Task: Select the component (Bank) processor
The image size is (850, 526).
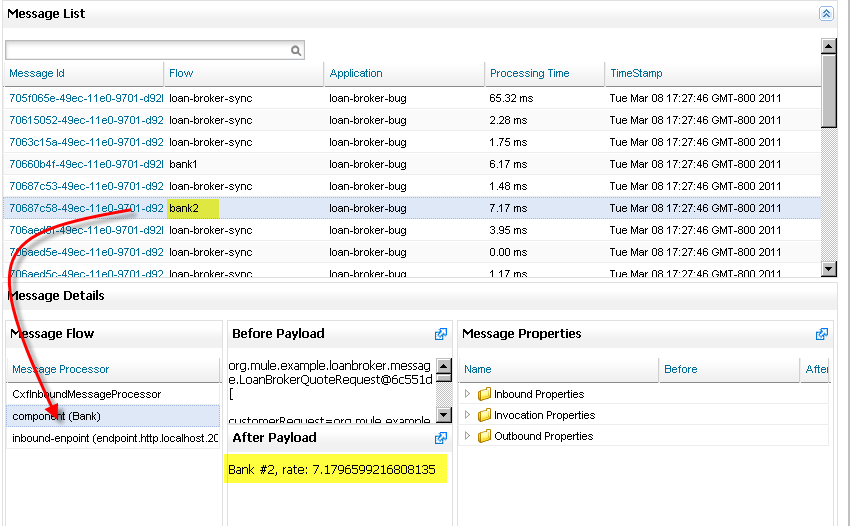Action: coord(56,416)
